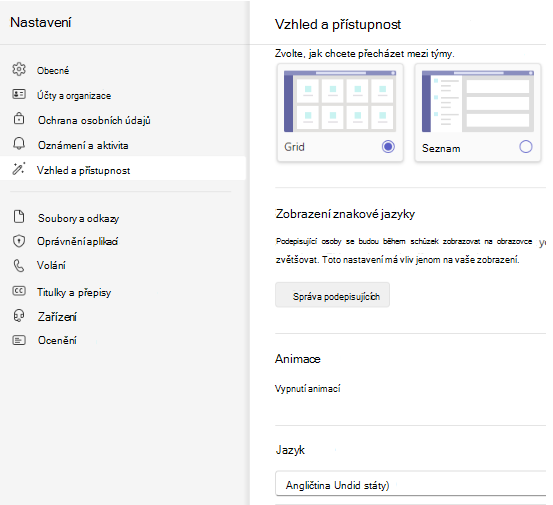Image resolution: width=553 pixels, height=505 pixels.
Task: Click the magic wand icon for Vzhled a přístupnost
Action: (x=19, y=169)
